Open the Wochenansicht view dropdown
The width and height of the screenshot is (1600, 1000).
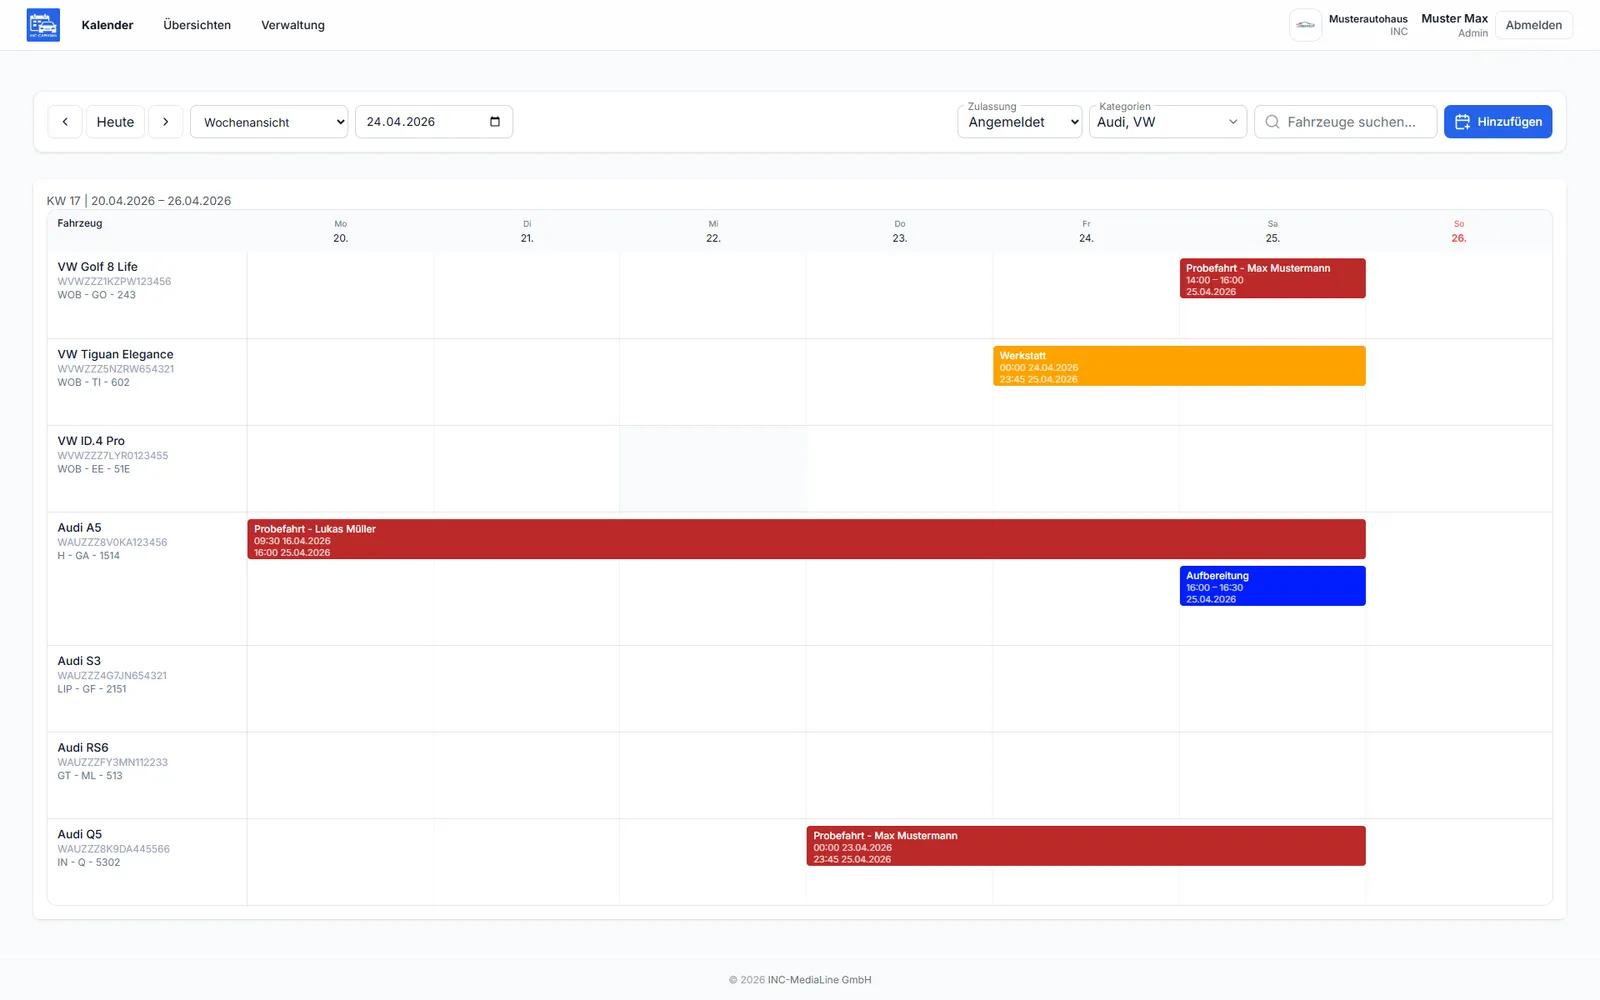269,122
